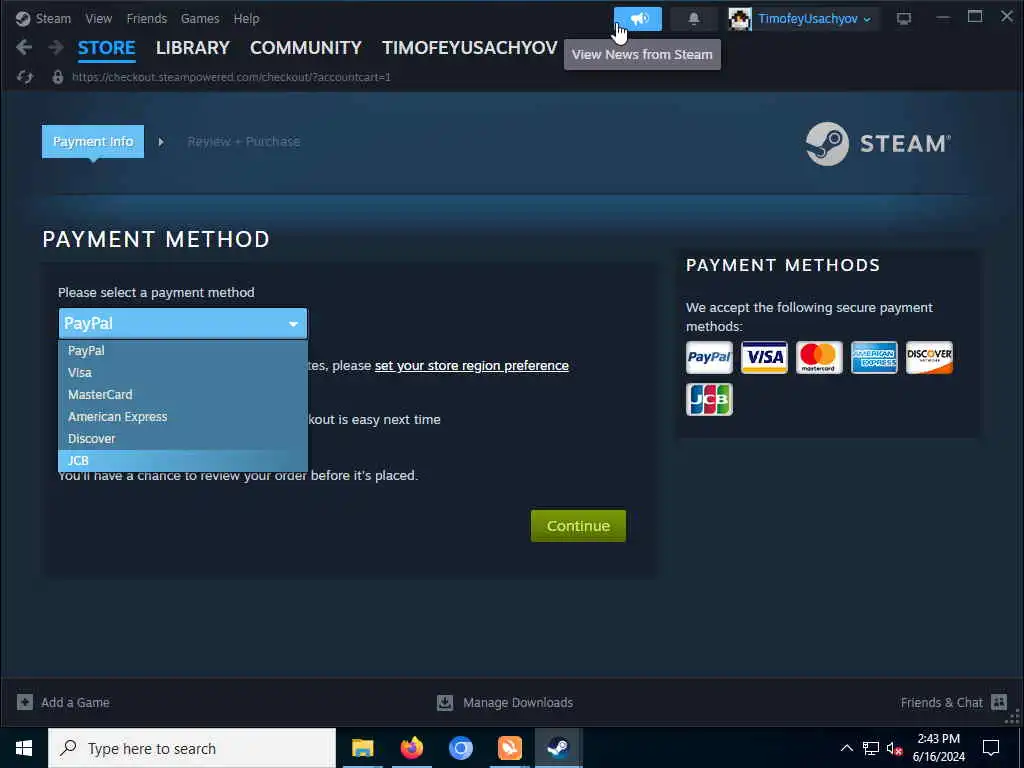Reload the page with refresh icon

pos(25,77)
